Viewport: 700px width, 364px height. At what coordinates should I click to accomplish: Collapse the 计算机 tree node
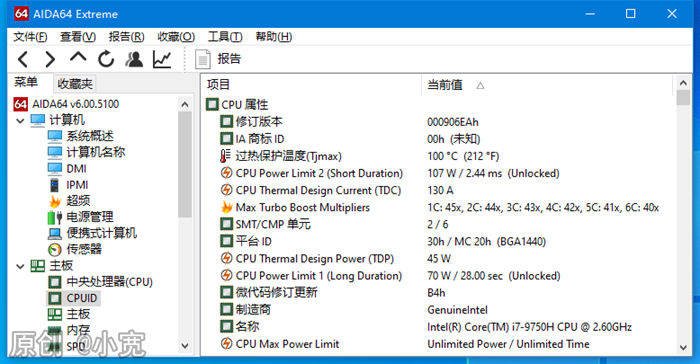pos(20,121)
